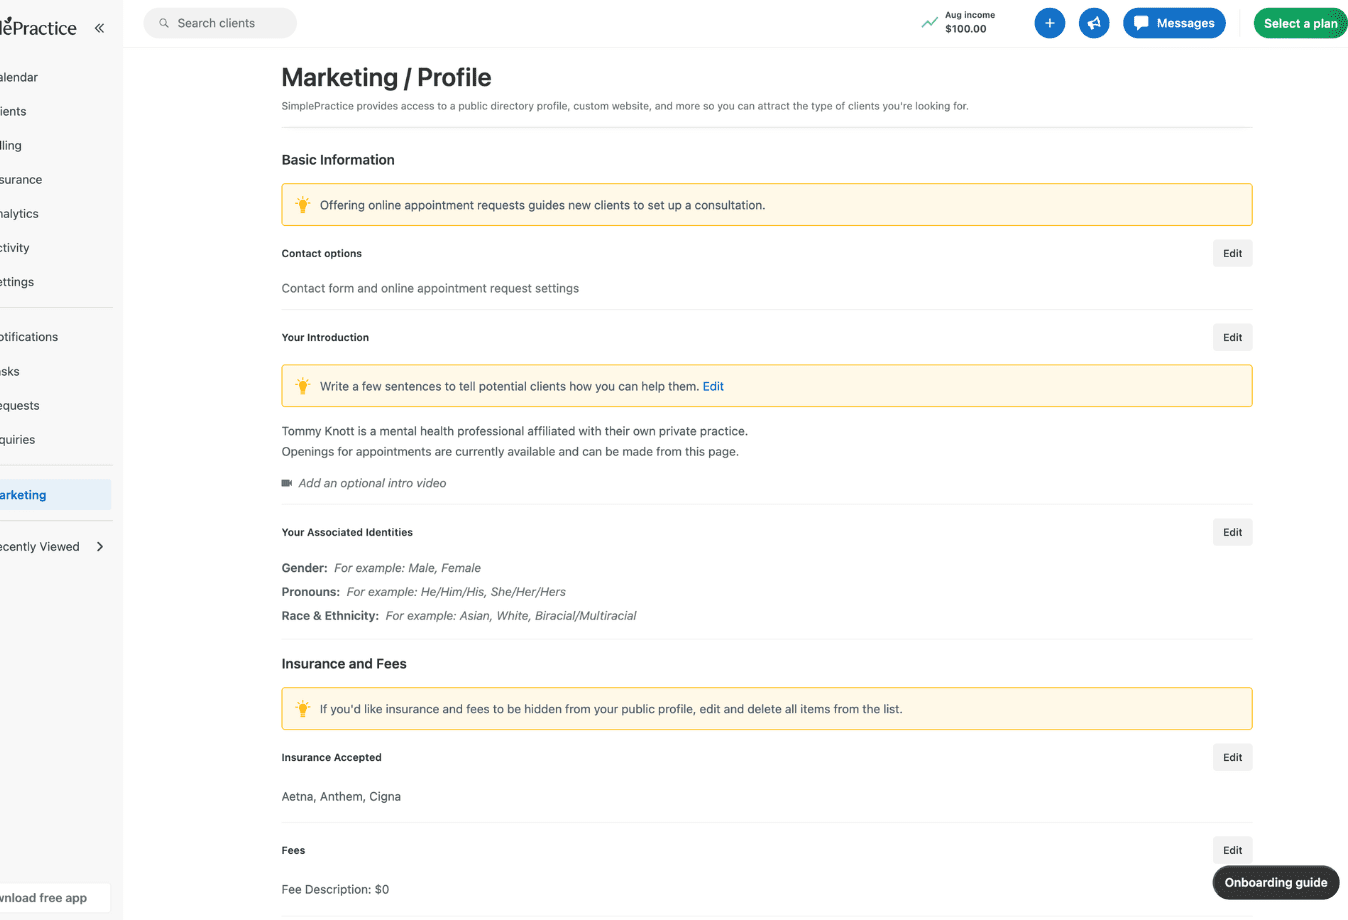This screenshot has width=1348, height=920.
Task: Go to Settings in the sidebar
Action: click(x=18, y=282)
